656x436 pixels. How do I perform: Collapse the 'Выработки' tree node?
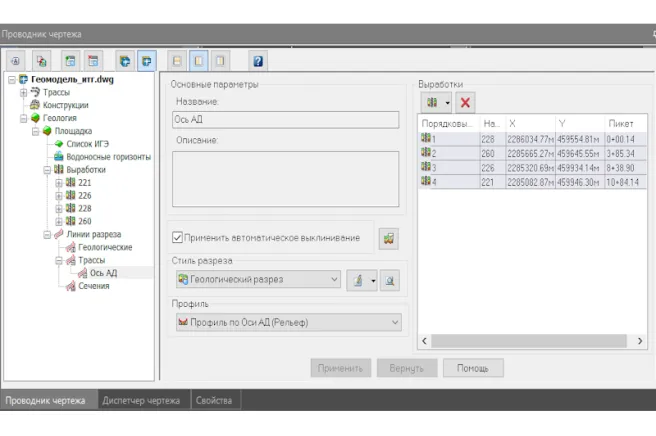point(46,170)
